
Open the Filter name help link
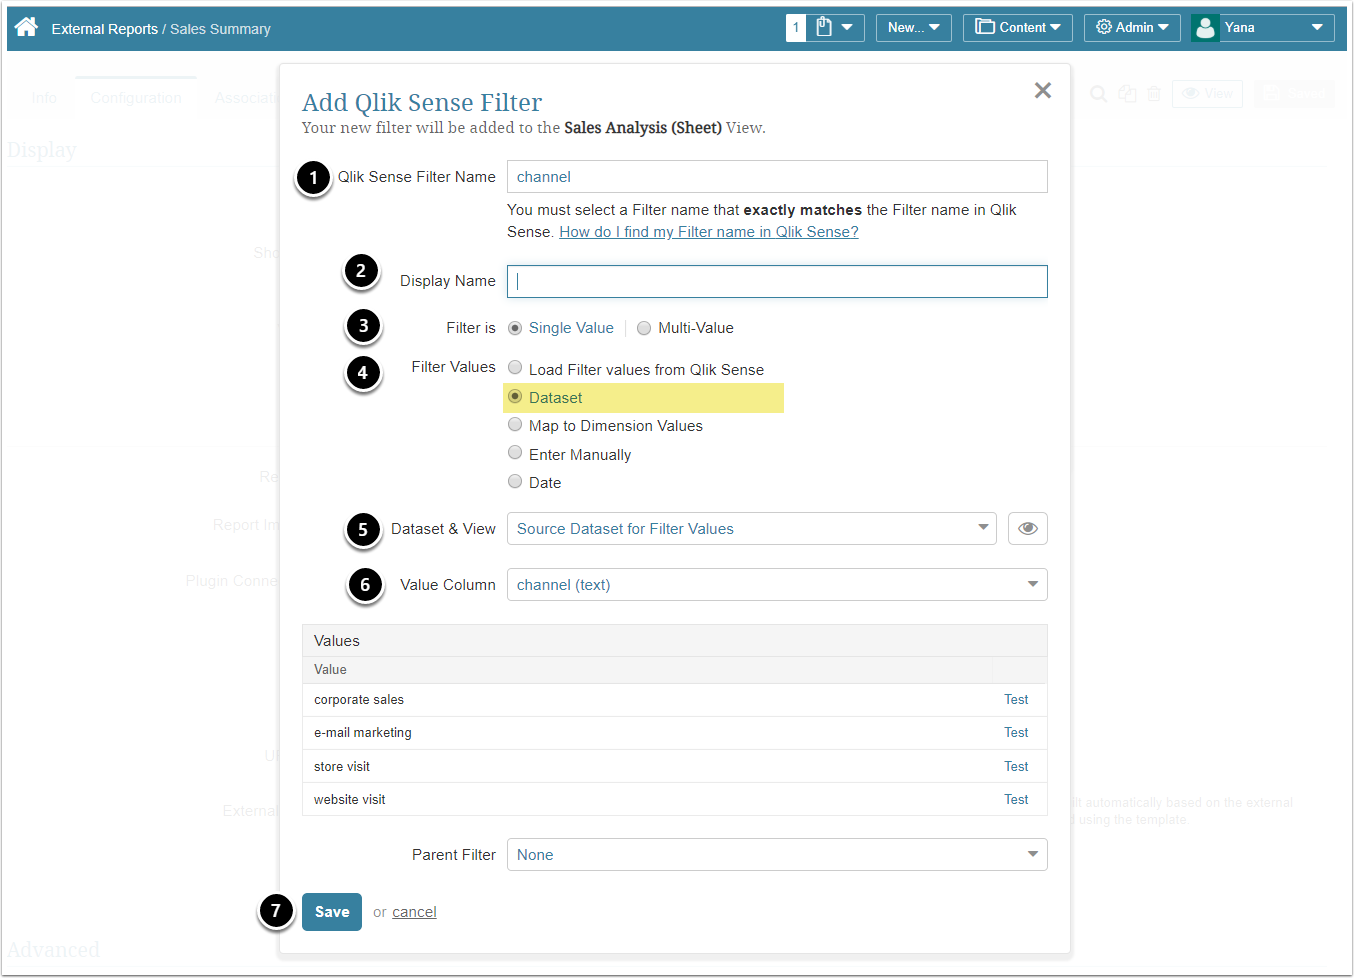tap(708, 232)
